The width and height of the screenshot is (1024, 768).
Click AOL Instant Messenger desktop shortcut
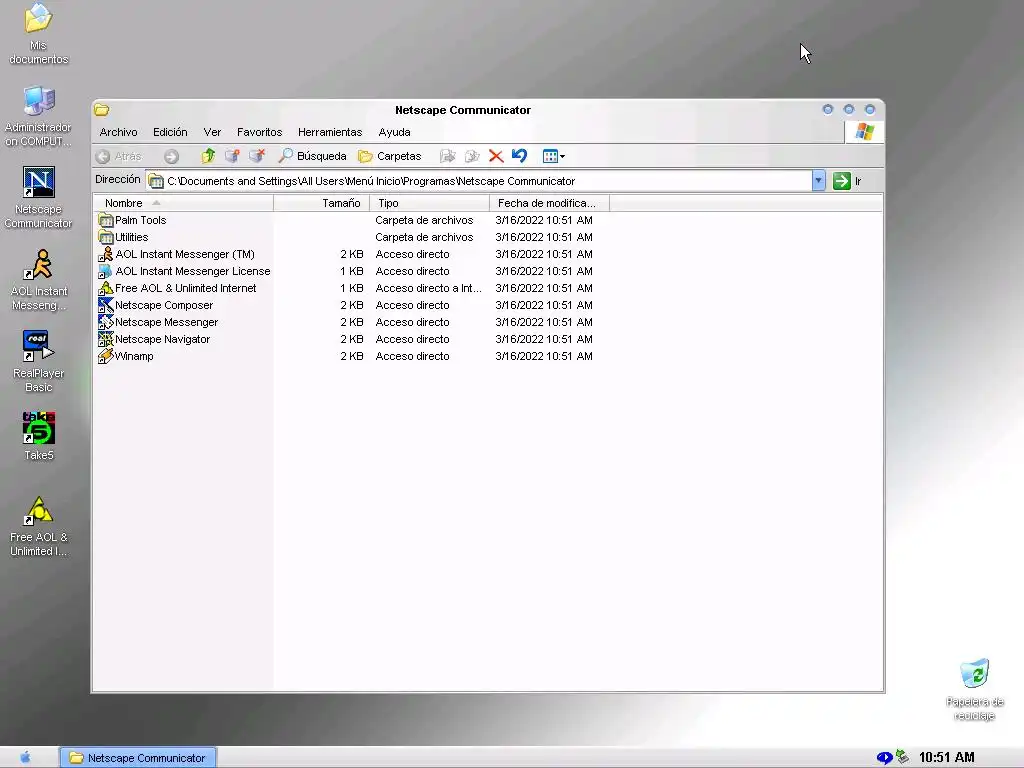click(x=39, y=280)
